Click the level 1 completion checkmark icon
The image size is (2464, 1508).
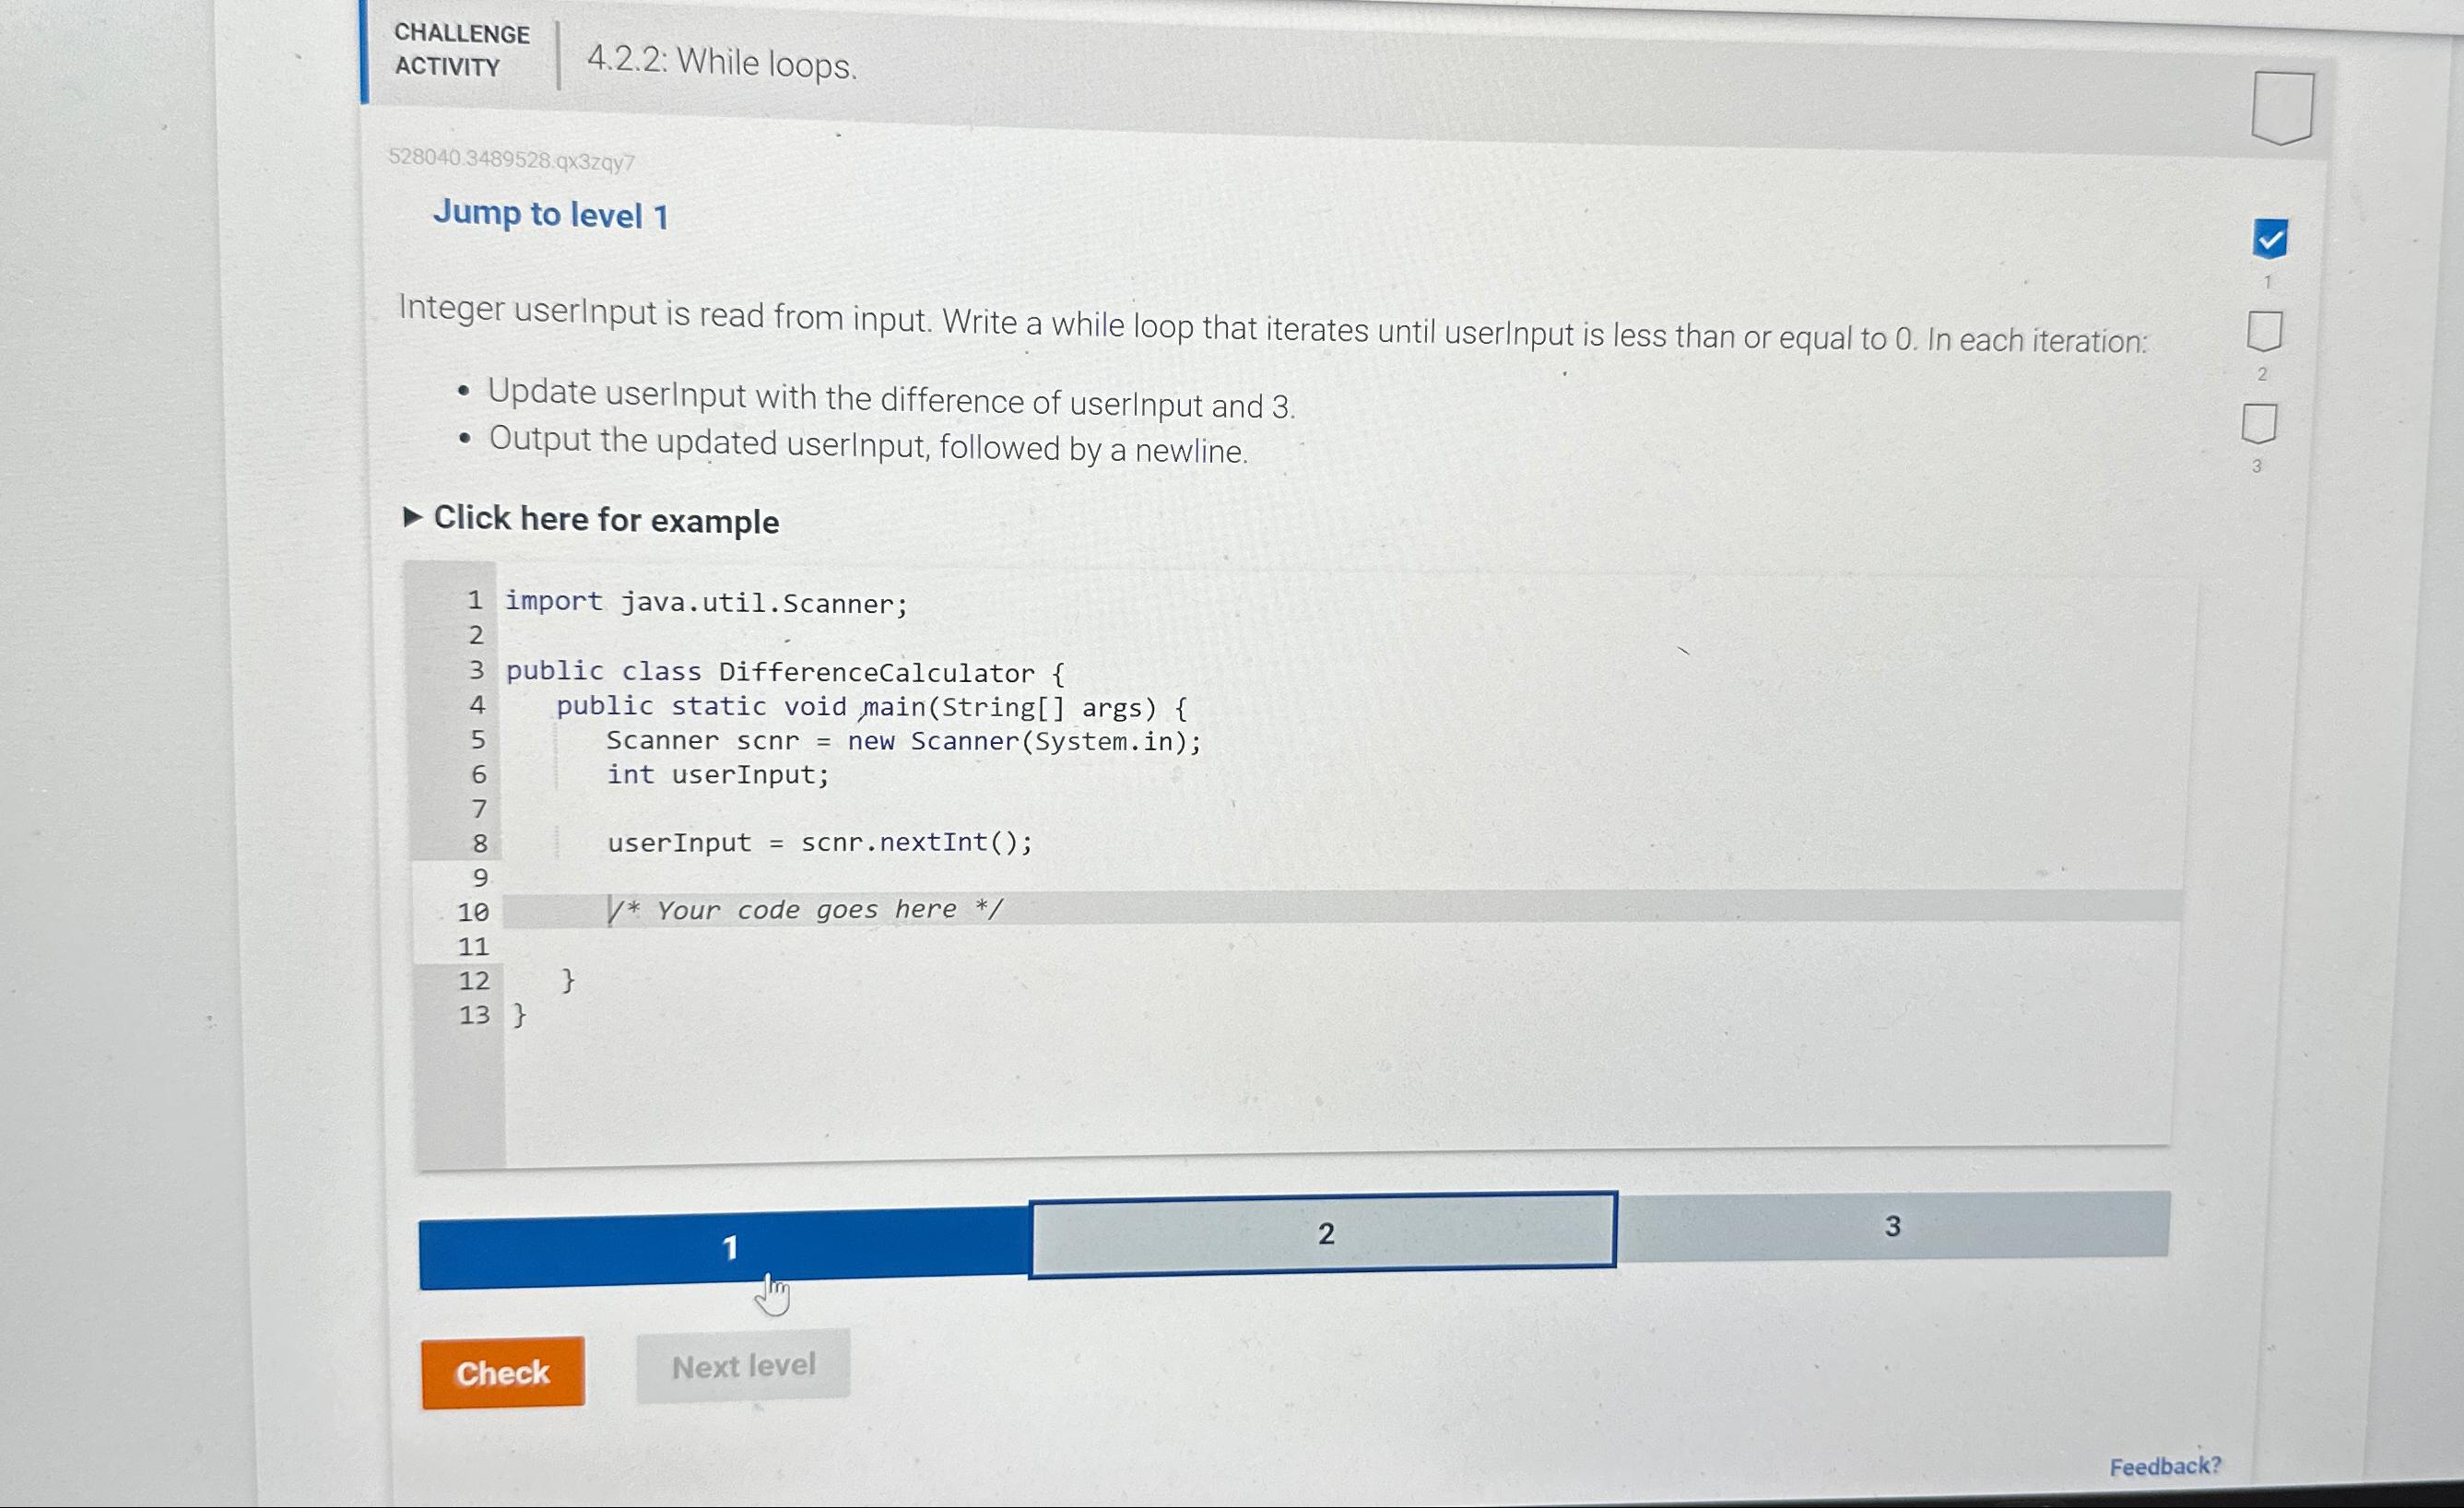(x=2270, y=236)
